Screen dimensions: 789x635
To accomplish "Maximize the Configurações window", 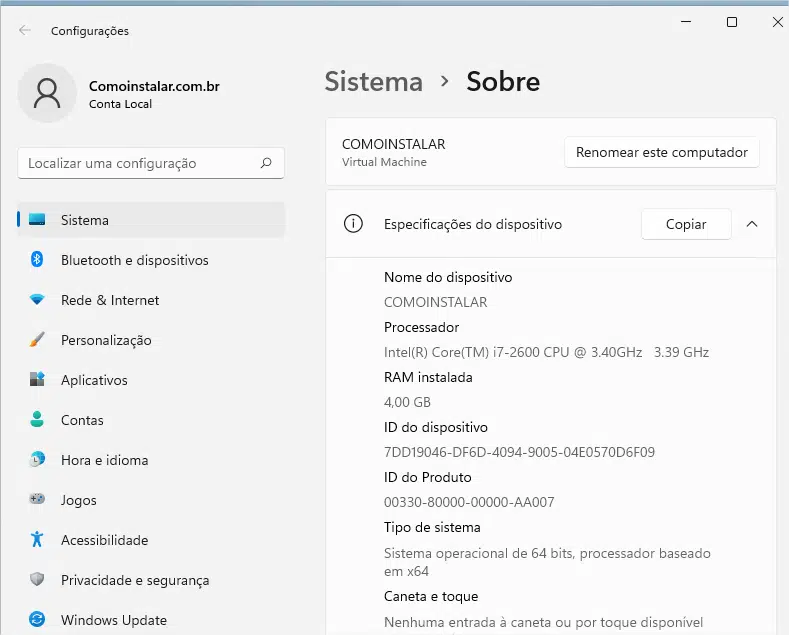I will [x=732, y=22].
